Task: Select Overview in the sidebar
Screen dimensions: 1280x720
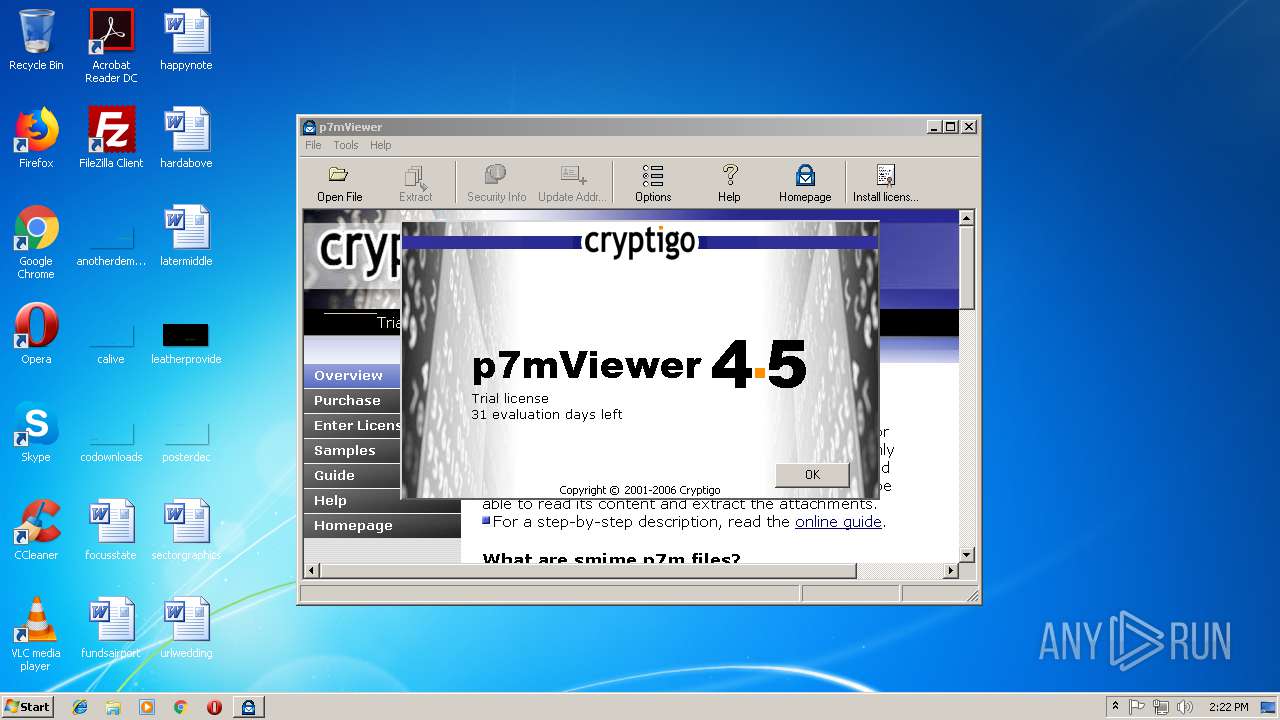Action: (x=352, y=376)
